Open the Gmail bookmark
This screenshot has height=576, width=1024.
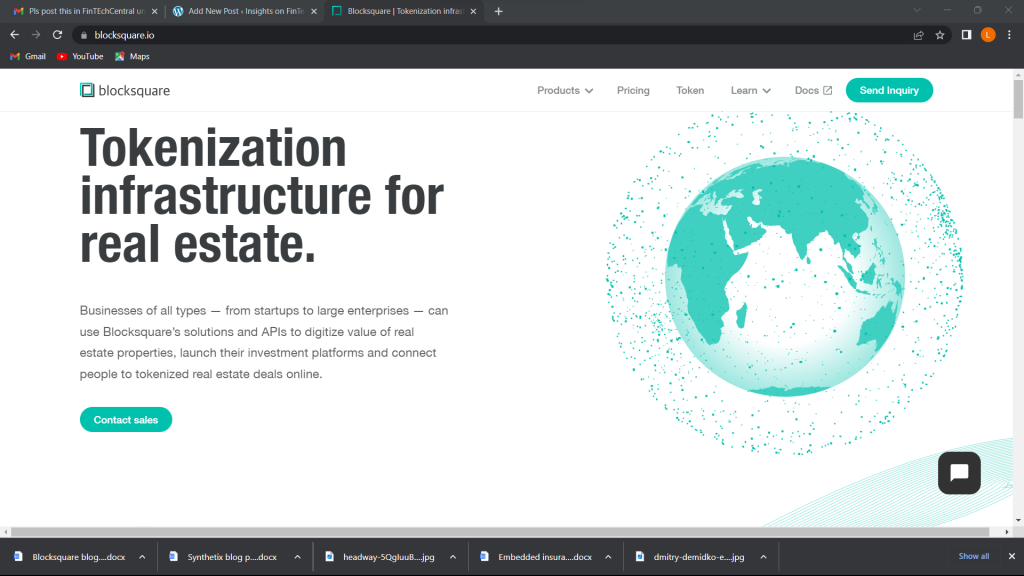27,57
